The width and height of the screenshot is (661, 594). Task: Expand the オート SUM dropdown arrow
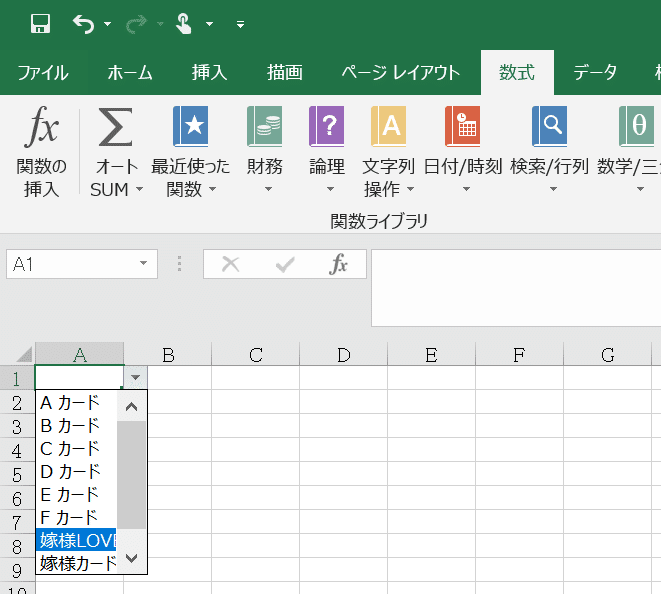tap(140, 189)
